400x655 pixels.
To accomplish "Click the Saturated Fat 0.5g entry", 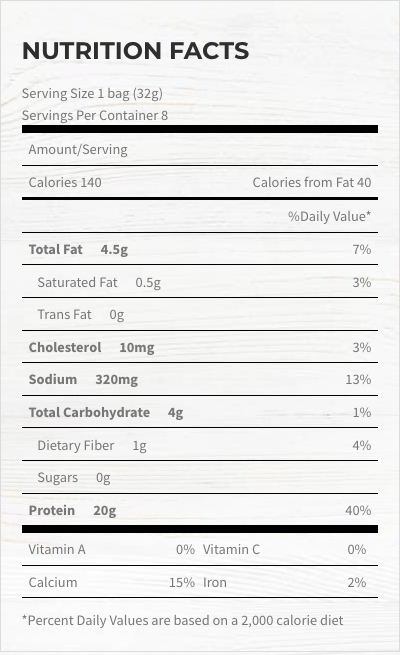I will pyautogui.click(x=99, y=283).
